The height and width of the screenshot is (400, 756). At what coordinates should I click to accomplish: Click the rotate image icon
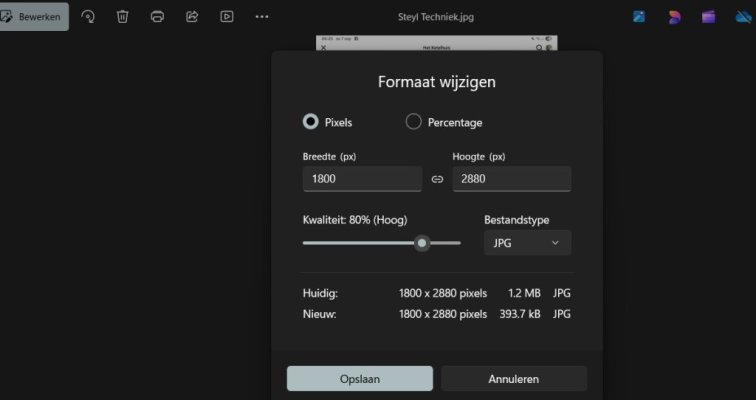88,17
